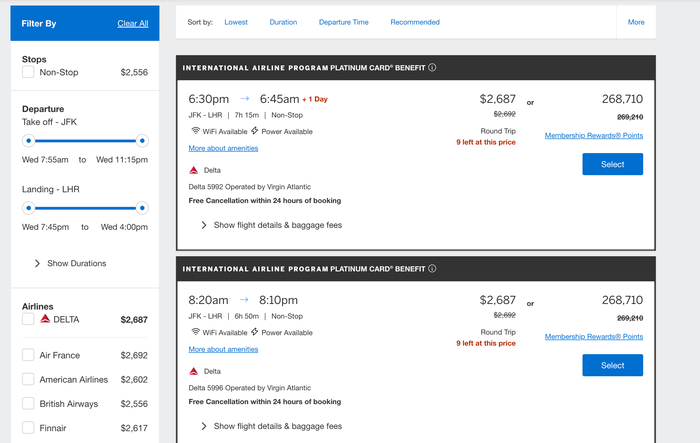Click the 'Filter By' header
Viewport: 700px width, 443px height.
(39, 23)
